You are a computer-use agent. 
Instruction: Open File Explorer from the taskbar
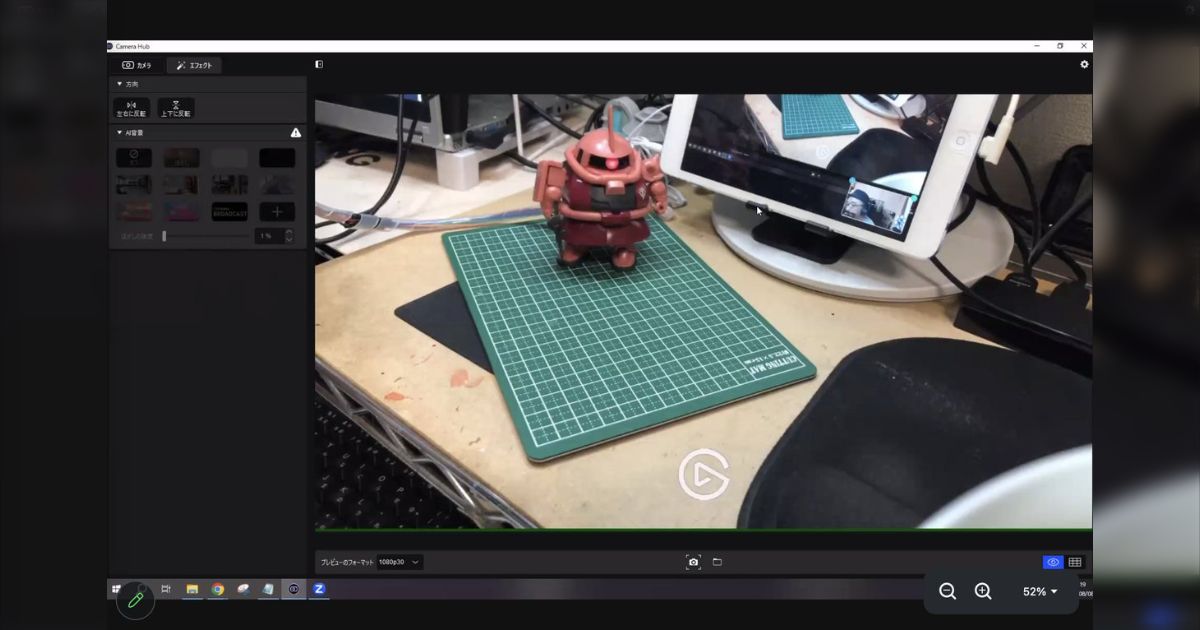tap(192, 589)
